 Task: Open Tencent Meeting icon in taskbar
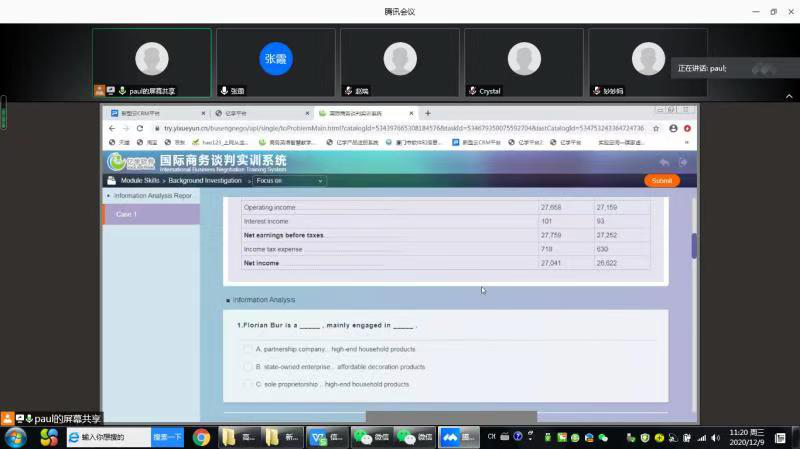tap(450, 437)
